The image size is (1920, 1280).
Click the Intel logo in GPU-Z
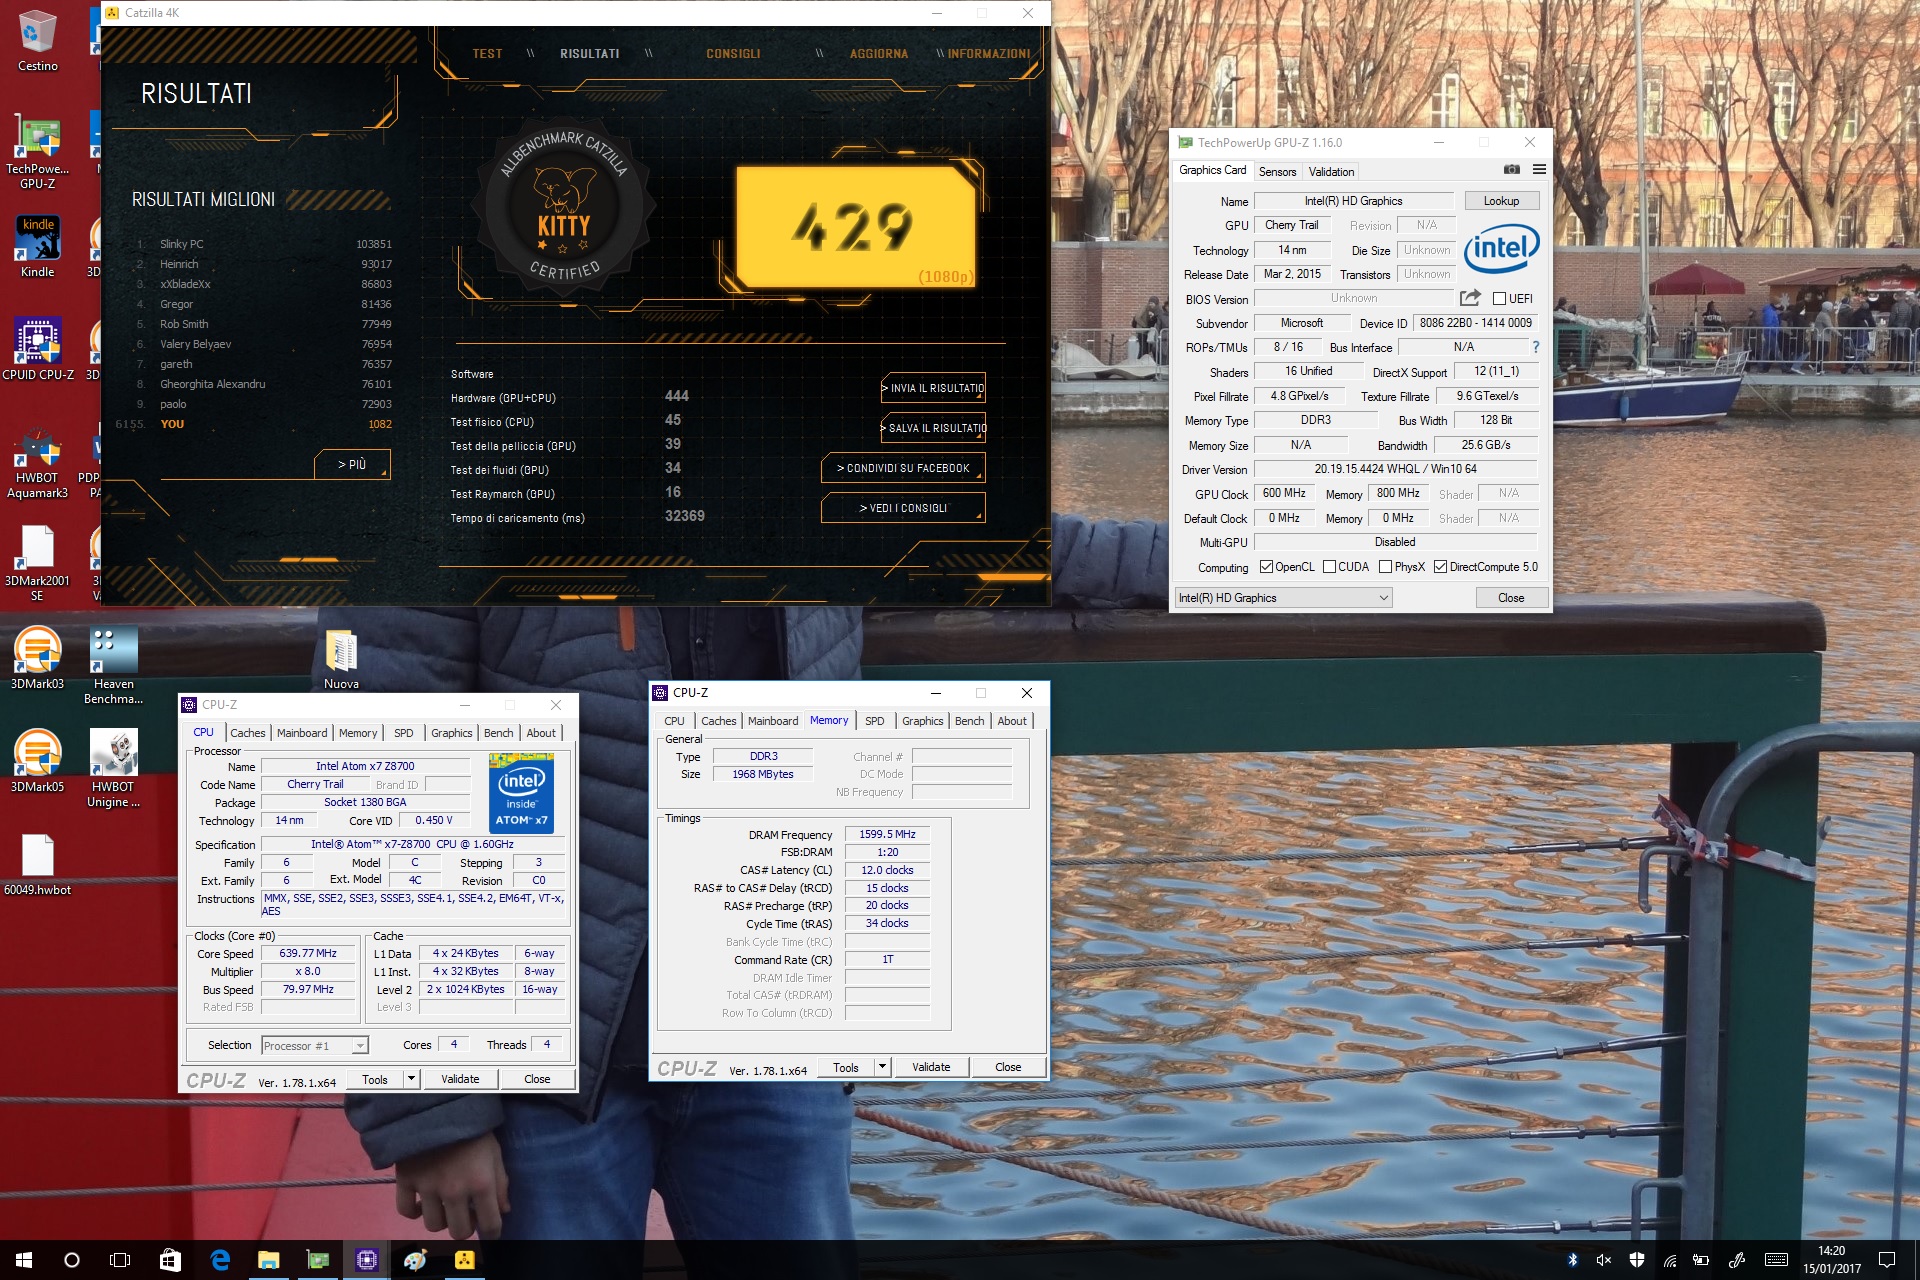pos(1501,249)
